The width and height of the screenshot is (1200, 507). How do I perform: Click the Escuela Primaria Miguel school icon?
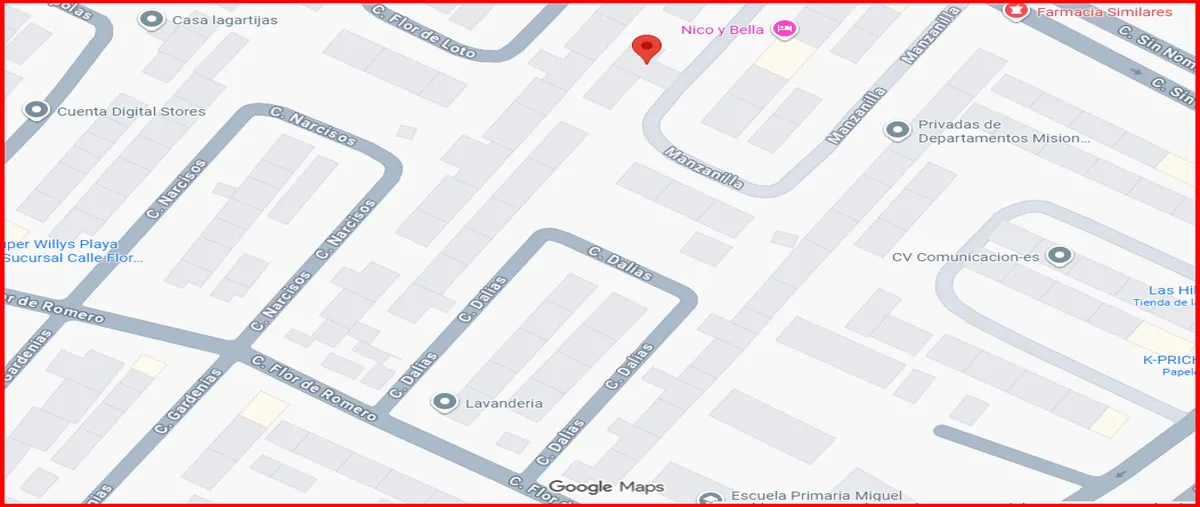711,498
